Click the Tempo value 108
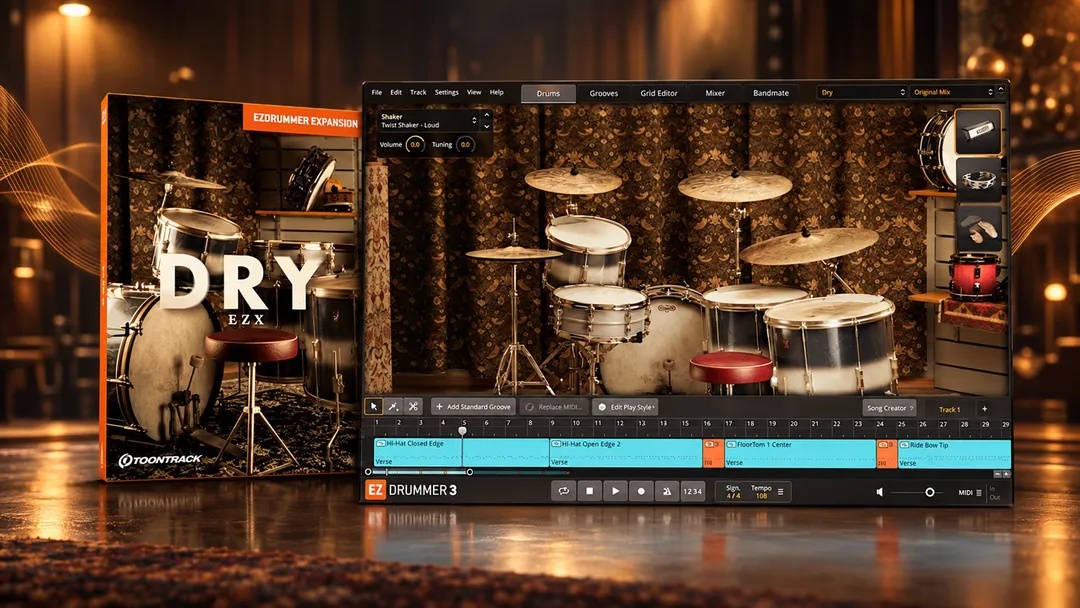 pos(761,496)
